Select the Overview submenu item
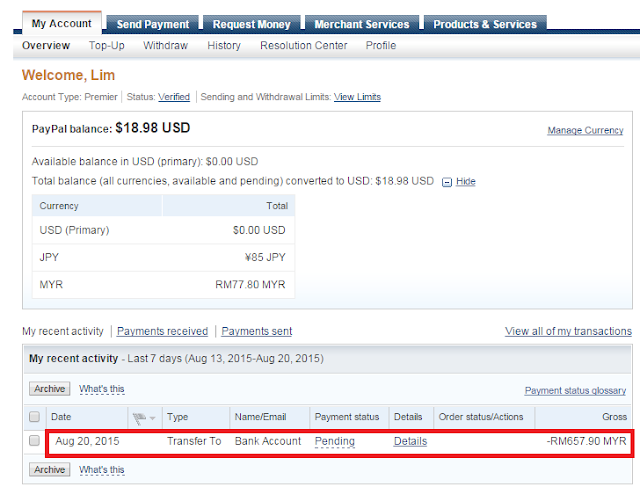This screenshot has height=487, width=640. pos(46,45)
